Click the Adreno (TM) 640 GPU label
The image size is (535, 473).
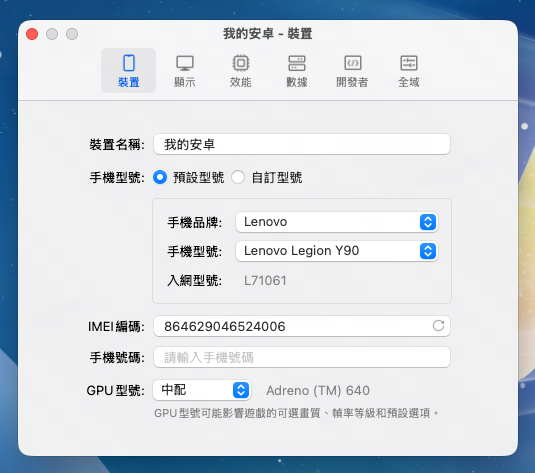[318, 390]
